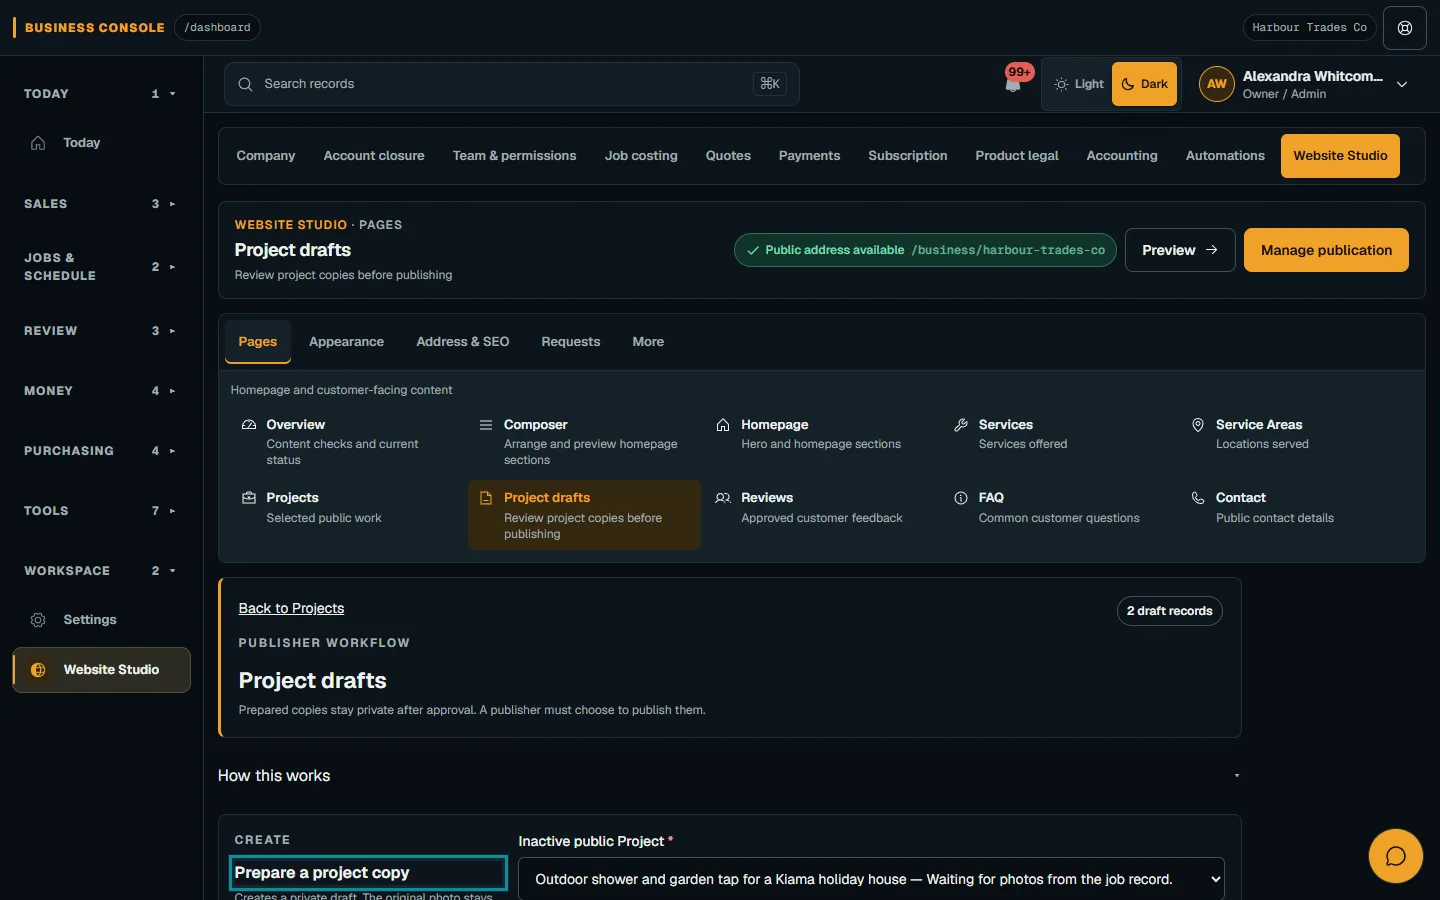Open the More tab
This screenshot has height=900, width=1440.
click(648, 342)
